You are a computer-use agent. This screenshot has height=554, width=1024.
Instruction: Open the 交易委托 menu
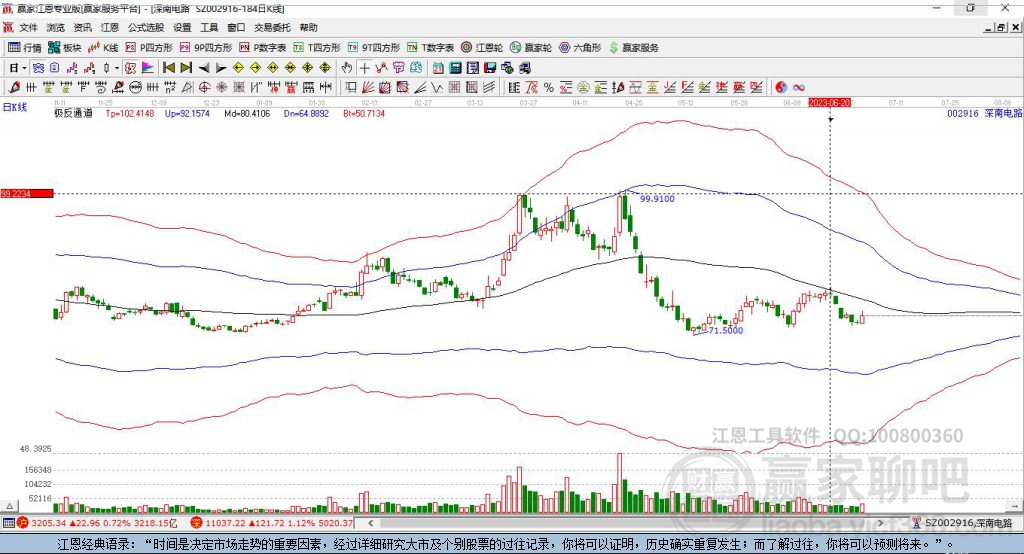click(272, 27)
